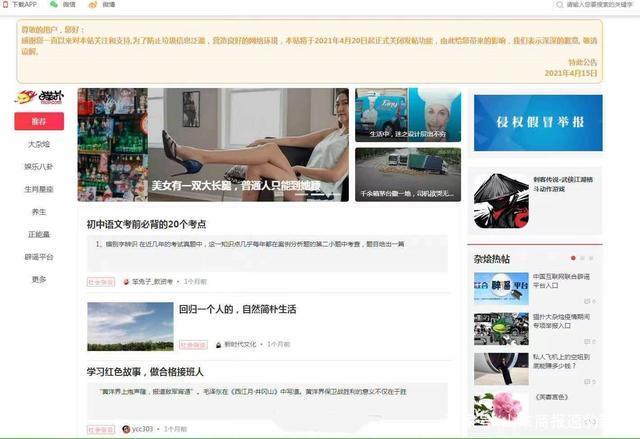Click avatar icon beside 新时代文化

click(x=217, y=344)
